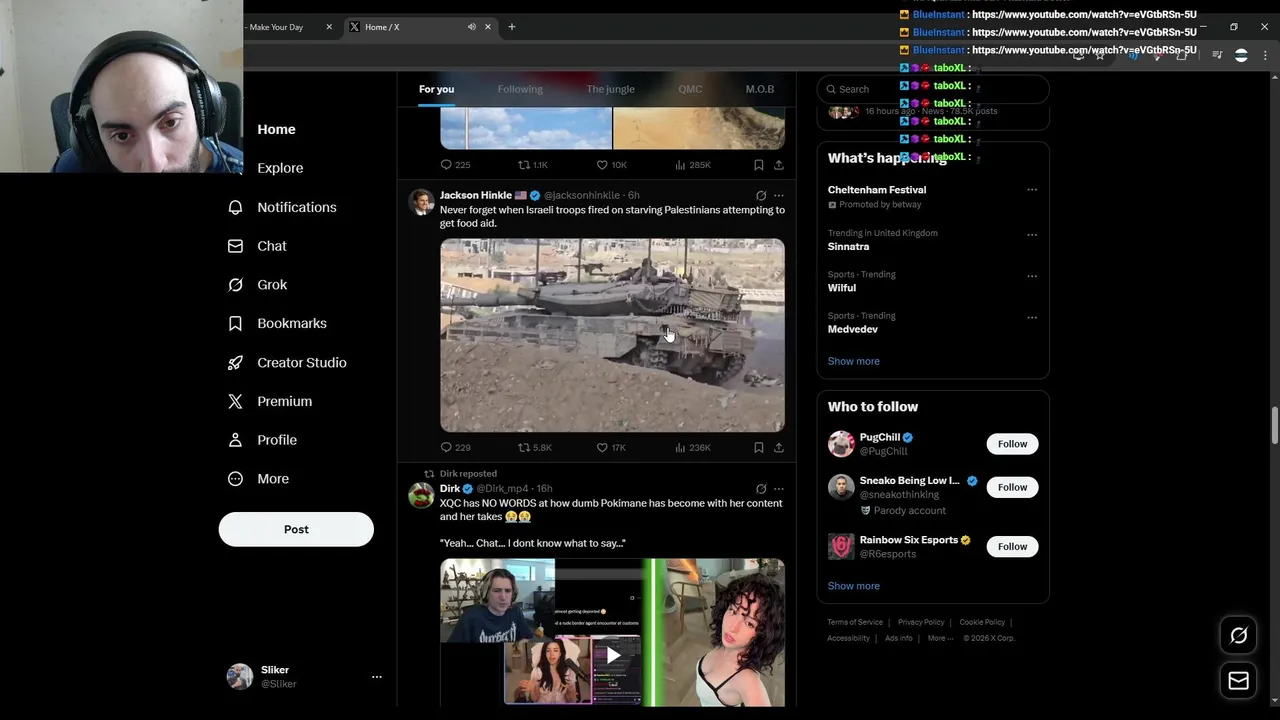Click the Premium X logo icon
The width and height of the screenshot is (1280, 720).
pos(235,401)
